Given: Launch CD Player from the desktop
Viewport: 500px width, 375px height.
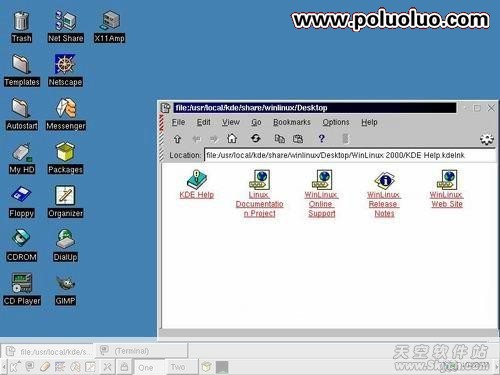Looking at the screenshot, I should tap(22, 289).
